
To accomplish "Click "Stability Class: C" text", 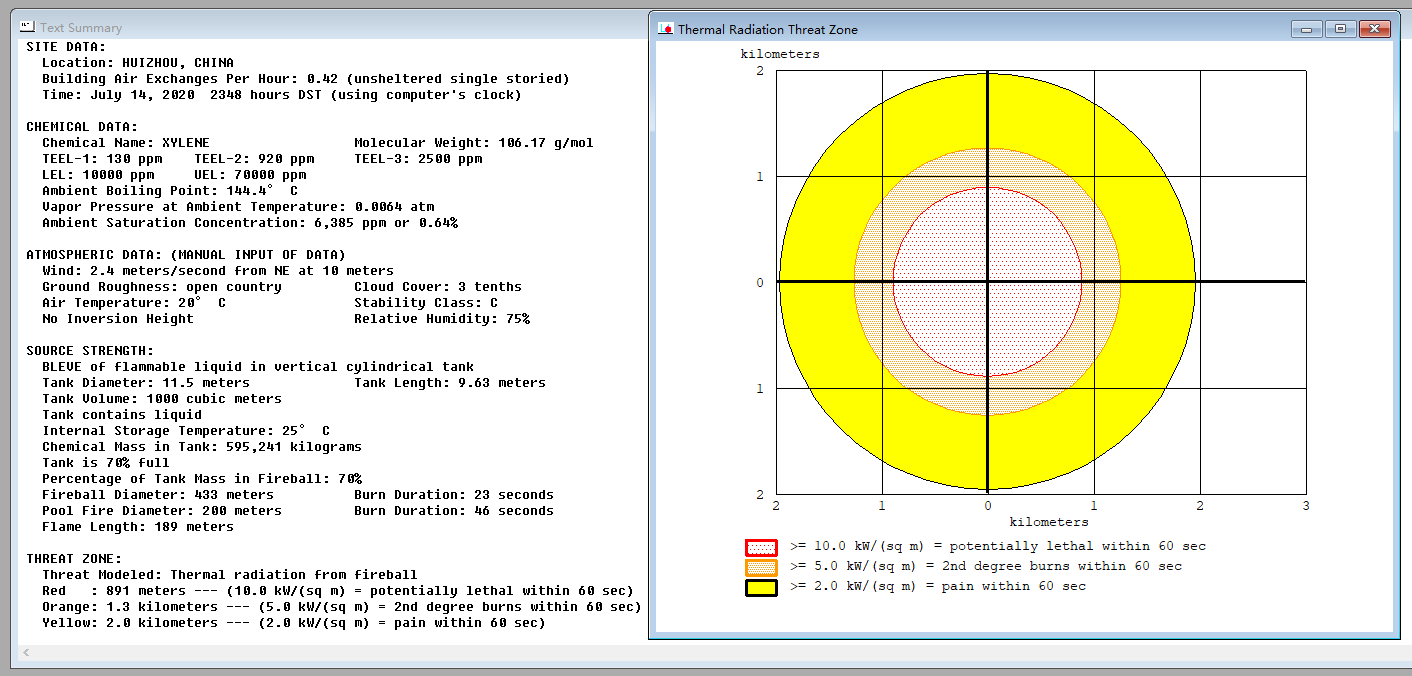I will pos(426,303).
